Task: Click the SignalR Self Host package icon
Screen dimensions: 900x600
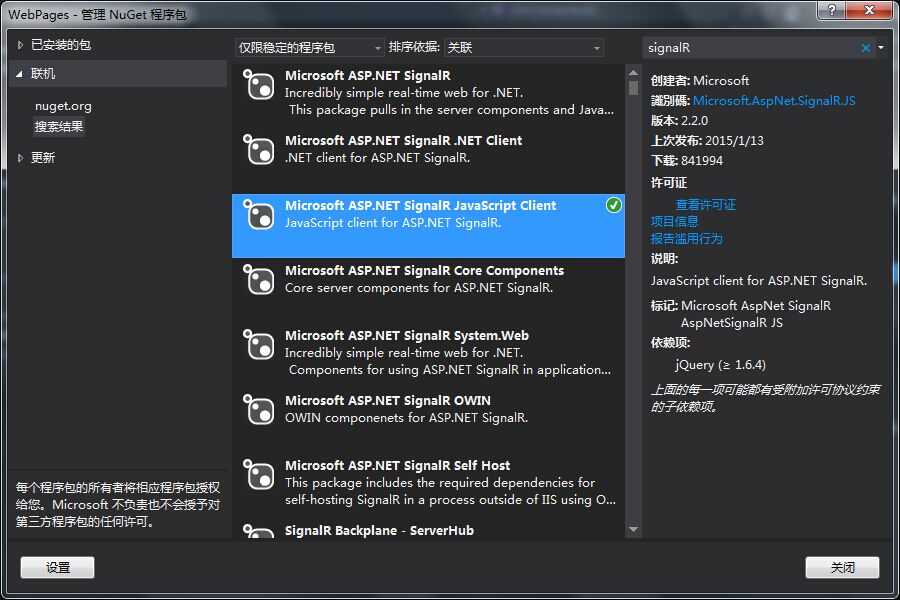Action: click(259, 474)
